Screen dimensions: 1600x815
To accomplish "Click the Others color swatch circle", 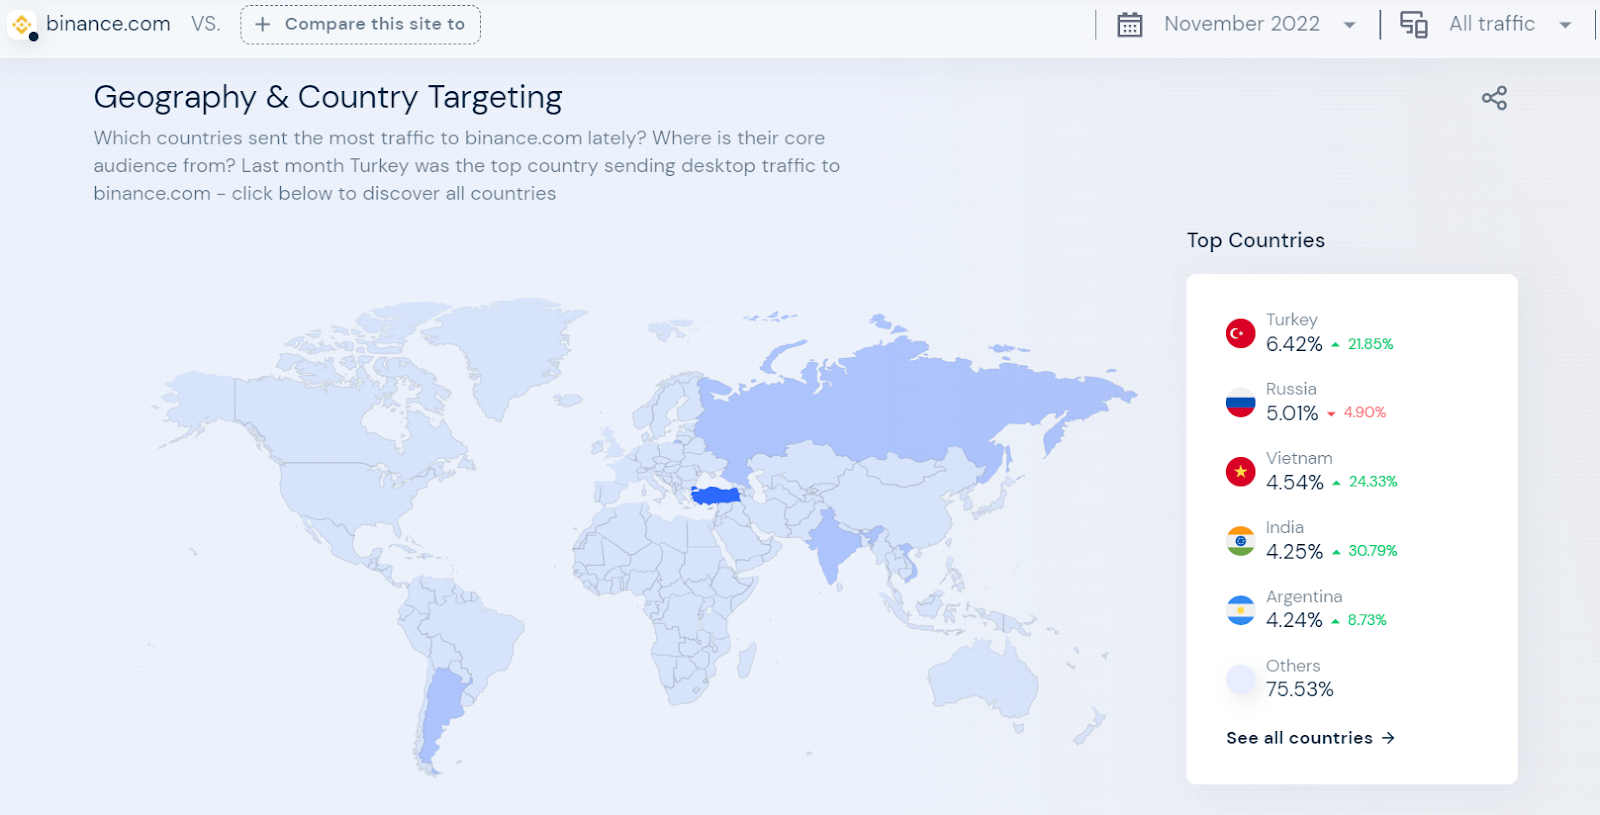I will pos(1240,679).
